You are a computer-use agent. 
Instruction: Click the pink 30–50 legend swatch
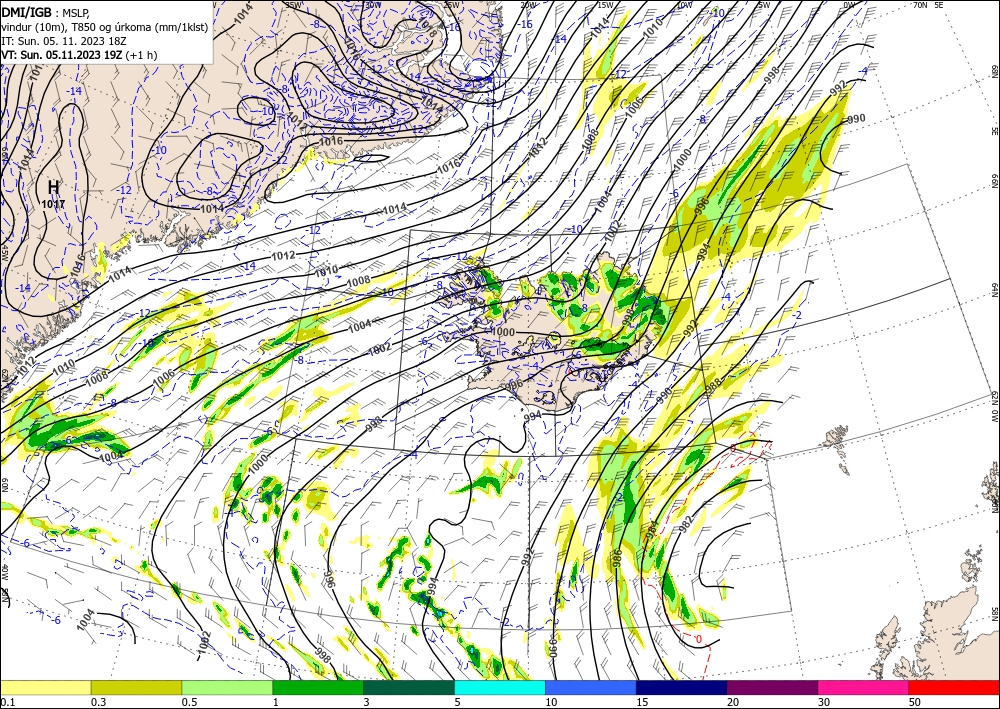pos(864,687)
